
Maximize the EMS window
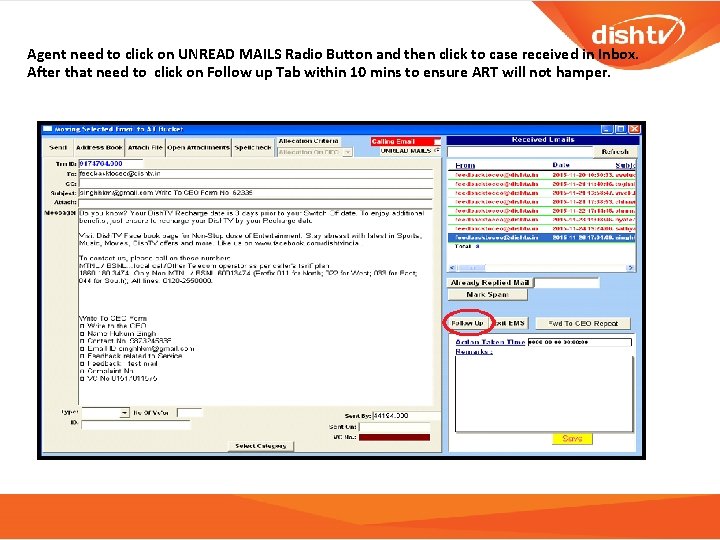point(620,129)
